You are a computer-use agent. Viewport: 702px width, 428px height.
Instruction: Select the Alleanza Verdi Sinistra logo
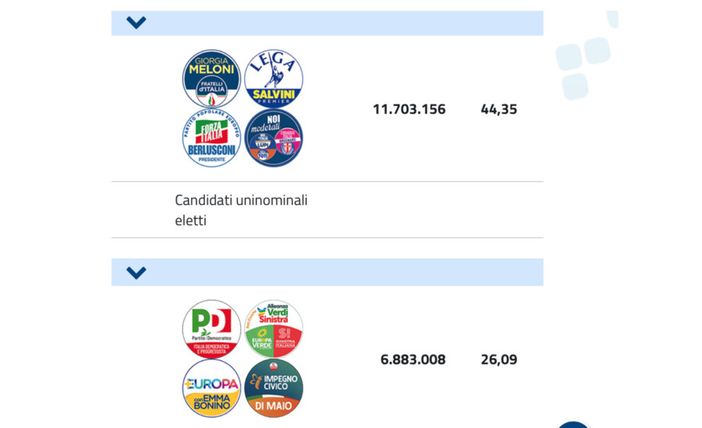273,329
